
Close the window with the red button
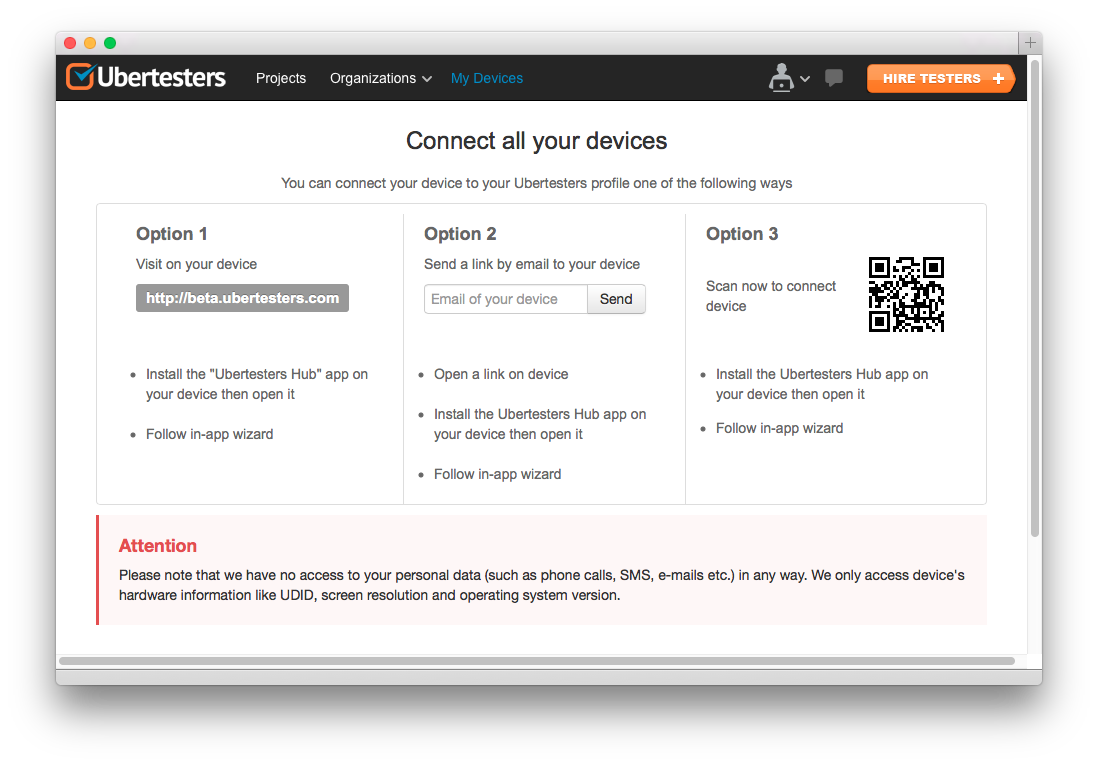(70, 43)
